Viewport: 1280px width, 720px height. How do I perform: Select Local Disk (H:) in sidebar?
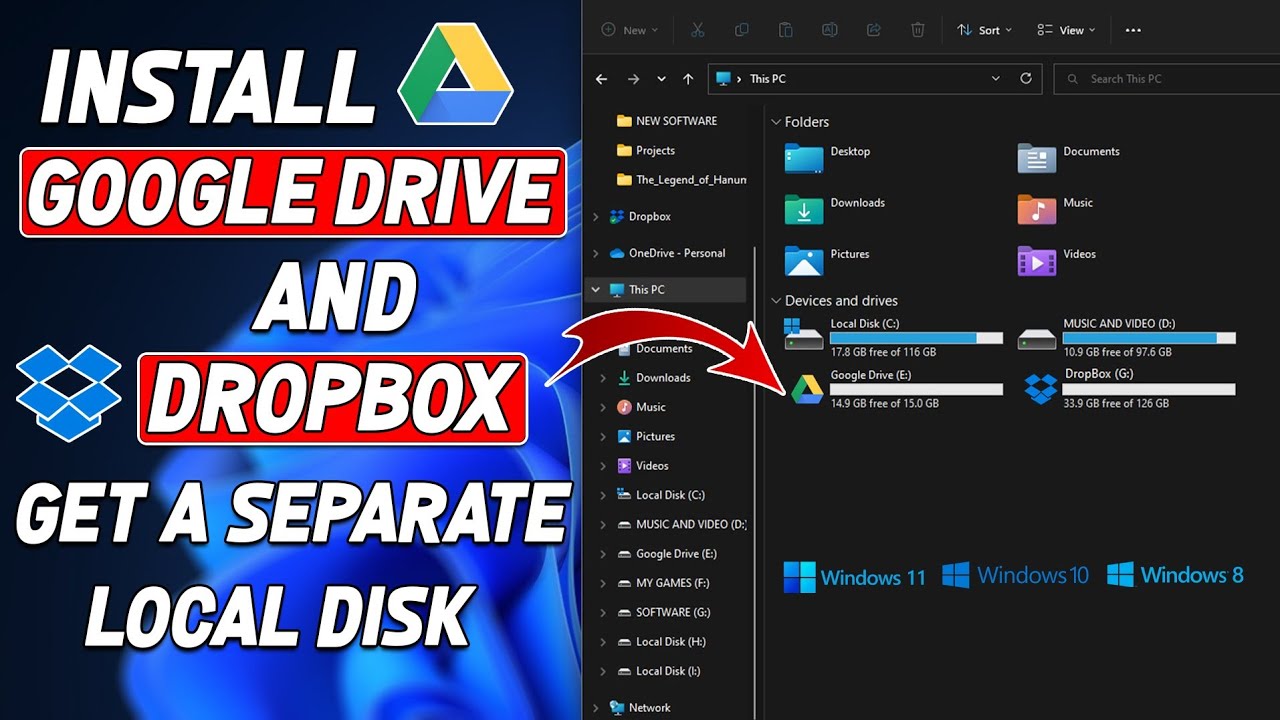click(x=662, y=642)
